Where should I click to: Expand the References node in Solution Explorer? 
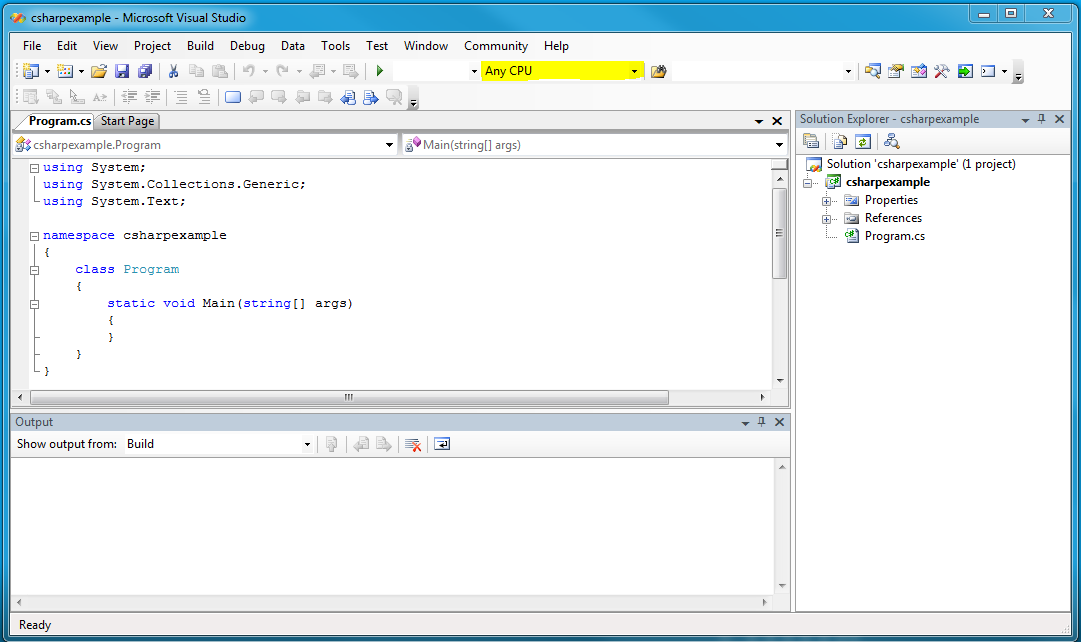tap(826, 219)
